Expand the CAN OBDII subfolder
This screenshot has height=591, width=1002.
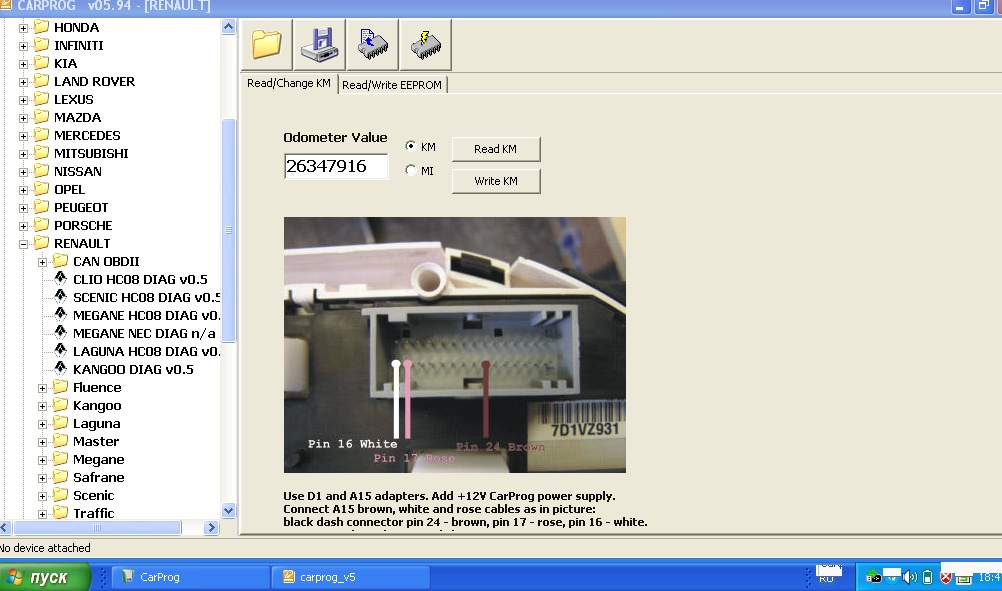pos(42,262)
